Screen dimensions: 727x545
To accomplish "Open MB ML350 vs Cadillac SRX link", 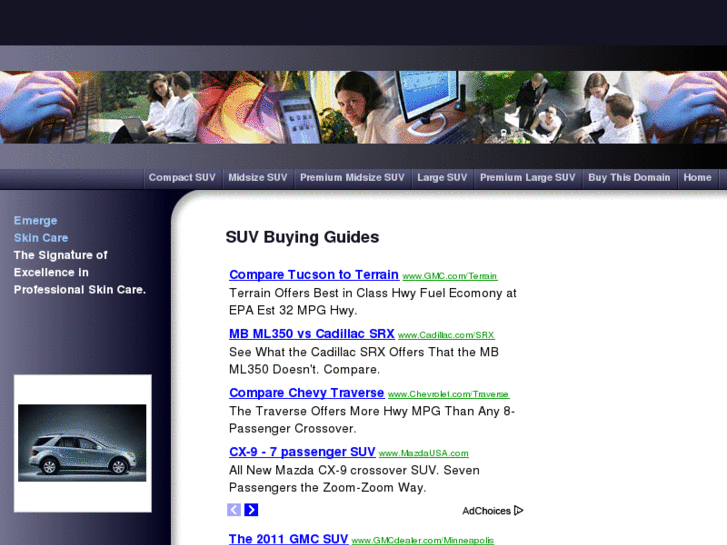I will click(312, 333).
